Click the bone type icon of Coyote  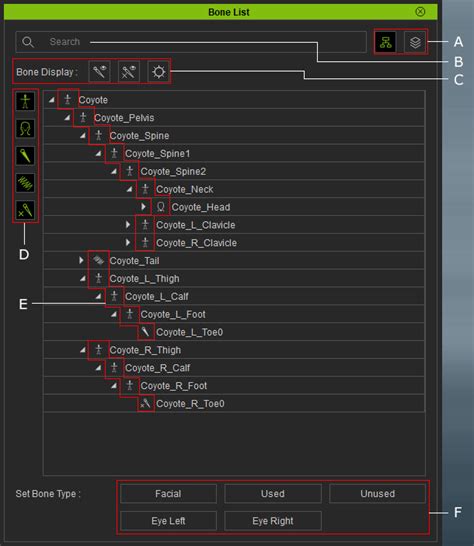coord(68,100)
